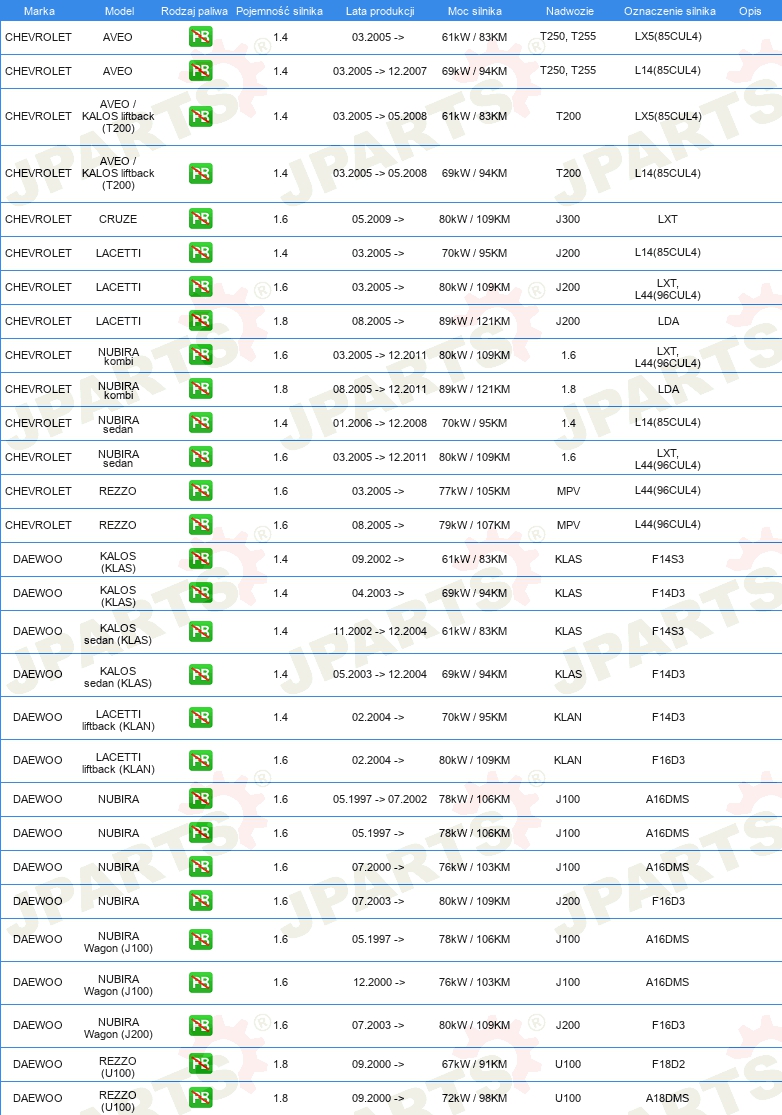Click the 70kW / 95KM cell in Chevrolet Lacetti row
The height and width of the screenshot is (1115, 782).
click(x=474, y=253)
